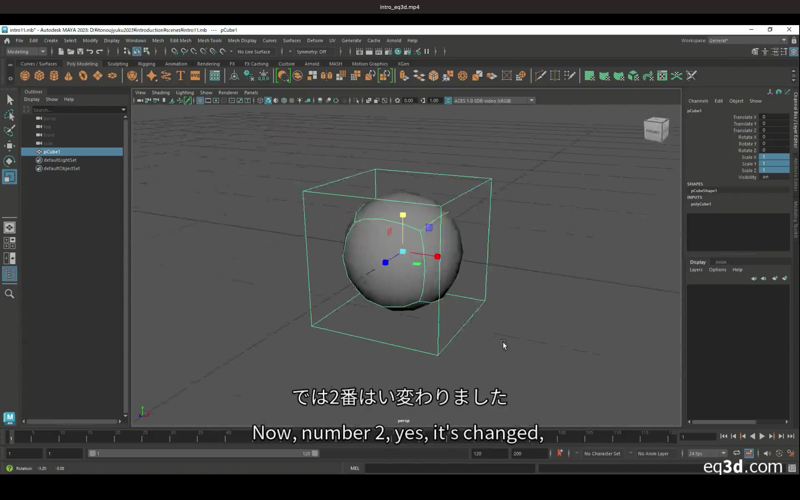Toggle the Symmetry Off option
Screen dimensions: 800x500
pyautogui.click(x=312, y=51)
